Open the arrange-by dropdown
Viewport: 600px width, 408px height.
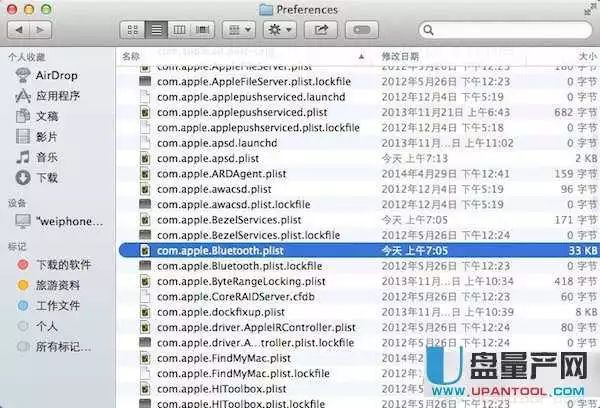tap(239, 30)
